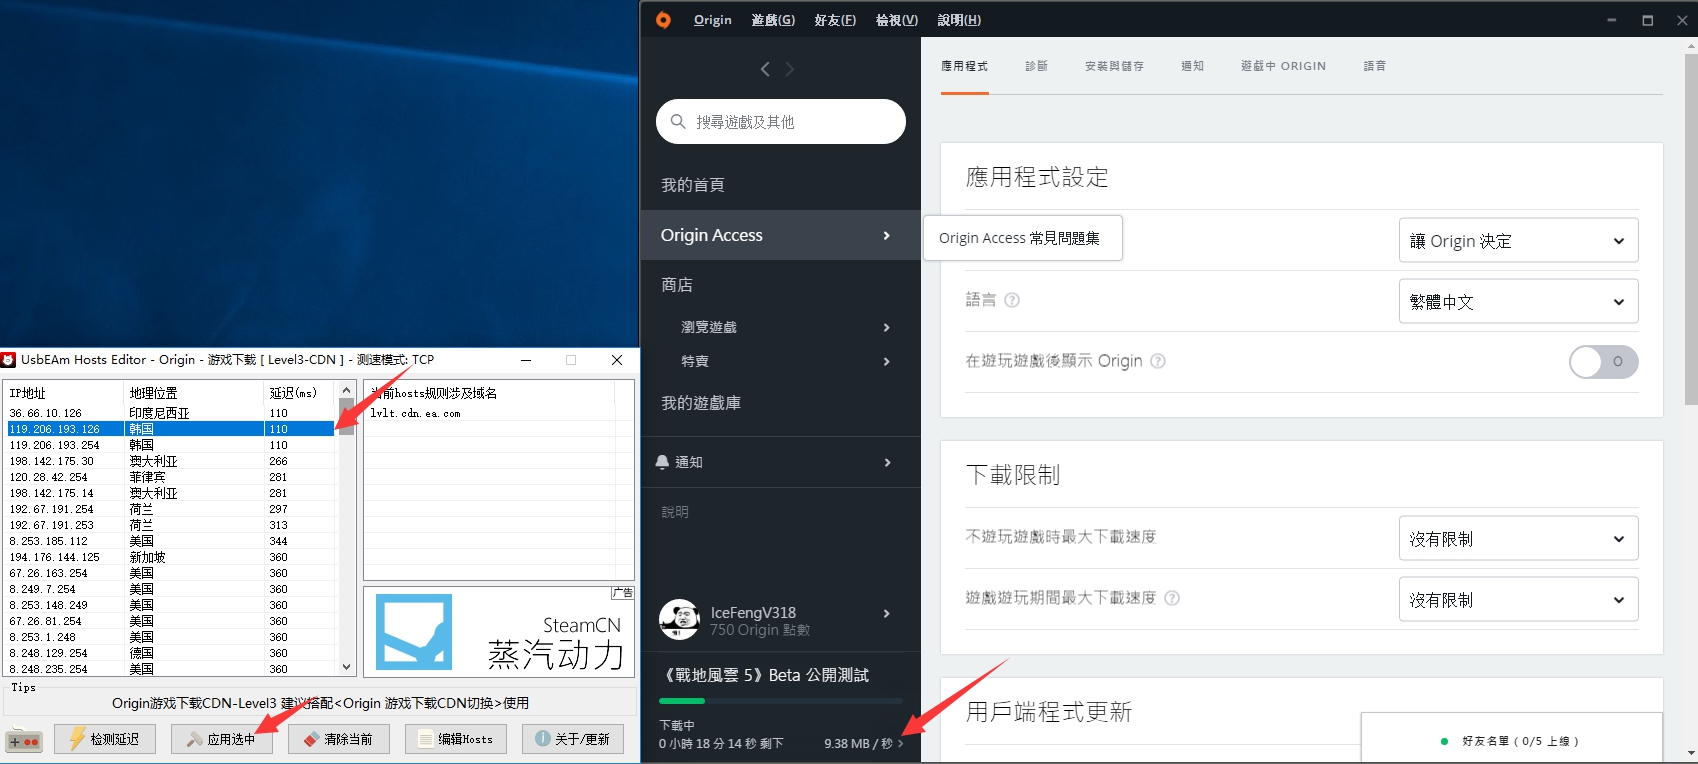
Task: Switch to the 安裝與儲存 tab
Action: click(x=1115, y=66)
